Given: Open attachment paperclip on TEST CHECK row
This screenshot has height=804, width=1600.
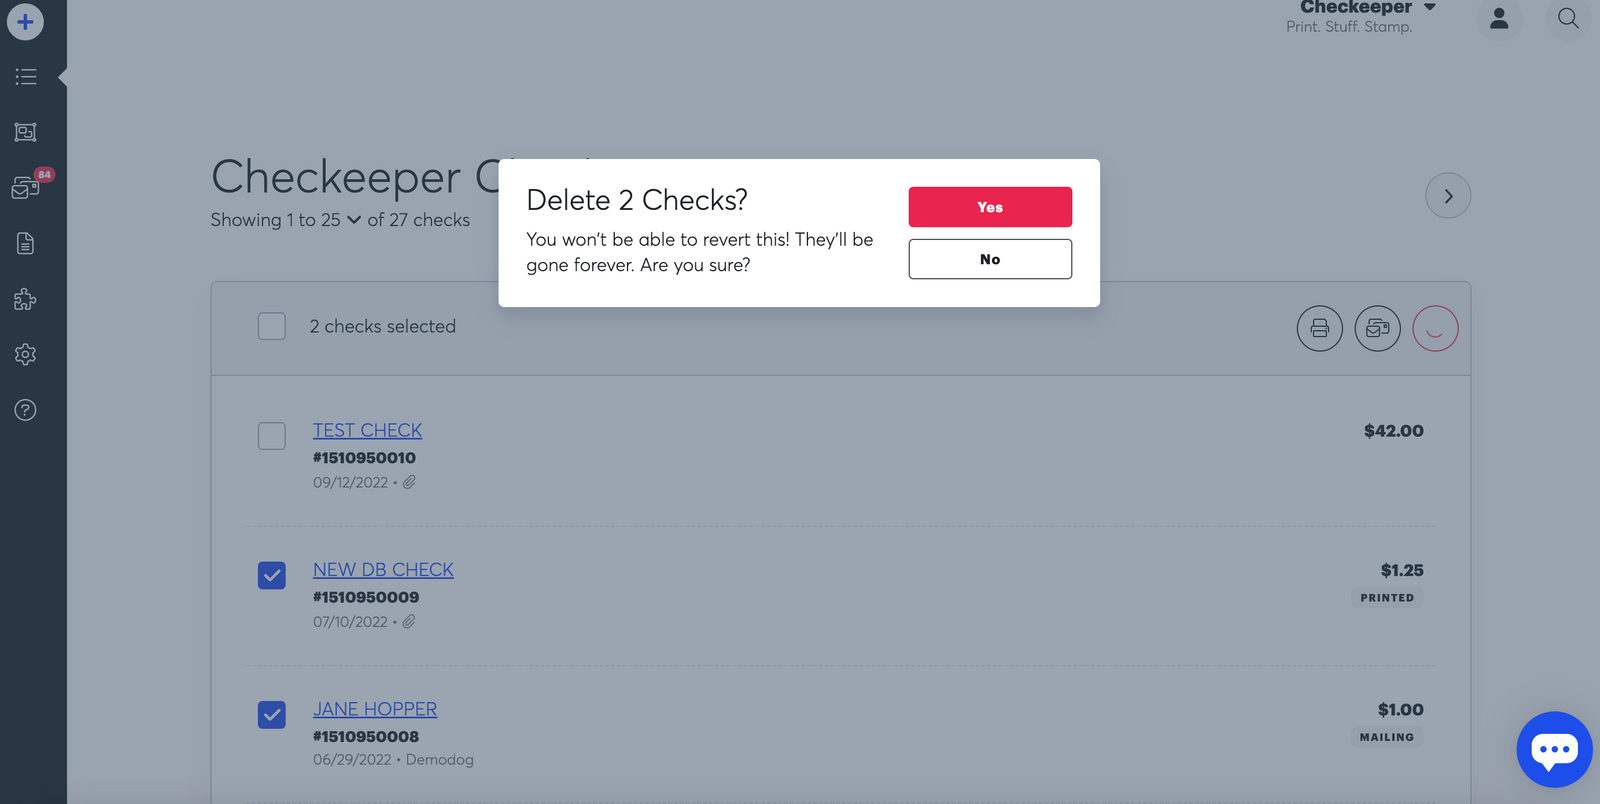Looking at the screenshot, I should [x=409, y=482].
